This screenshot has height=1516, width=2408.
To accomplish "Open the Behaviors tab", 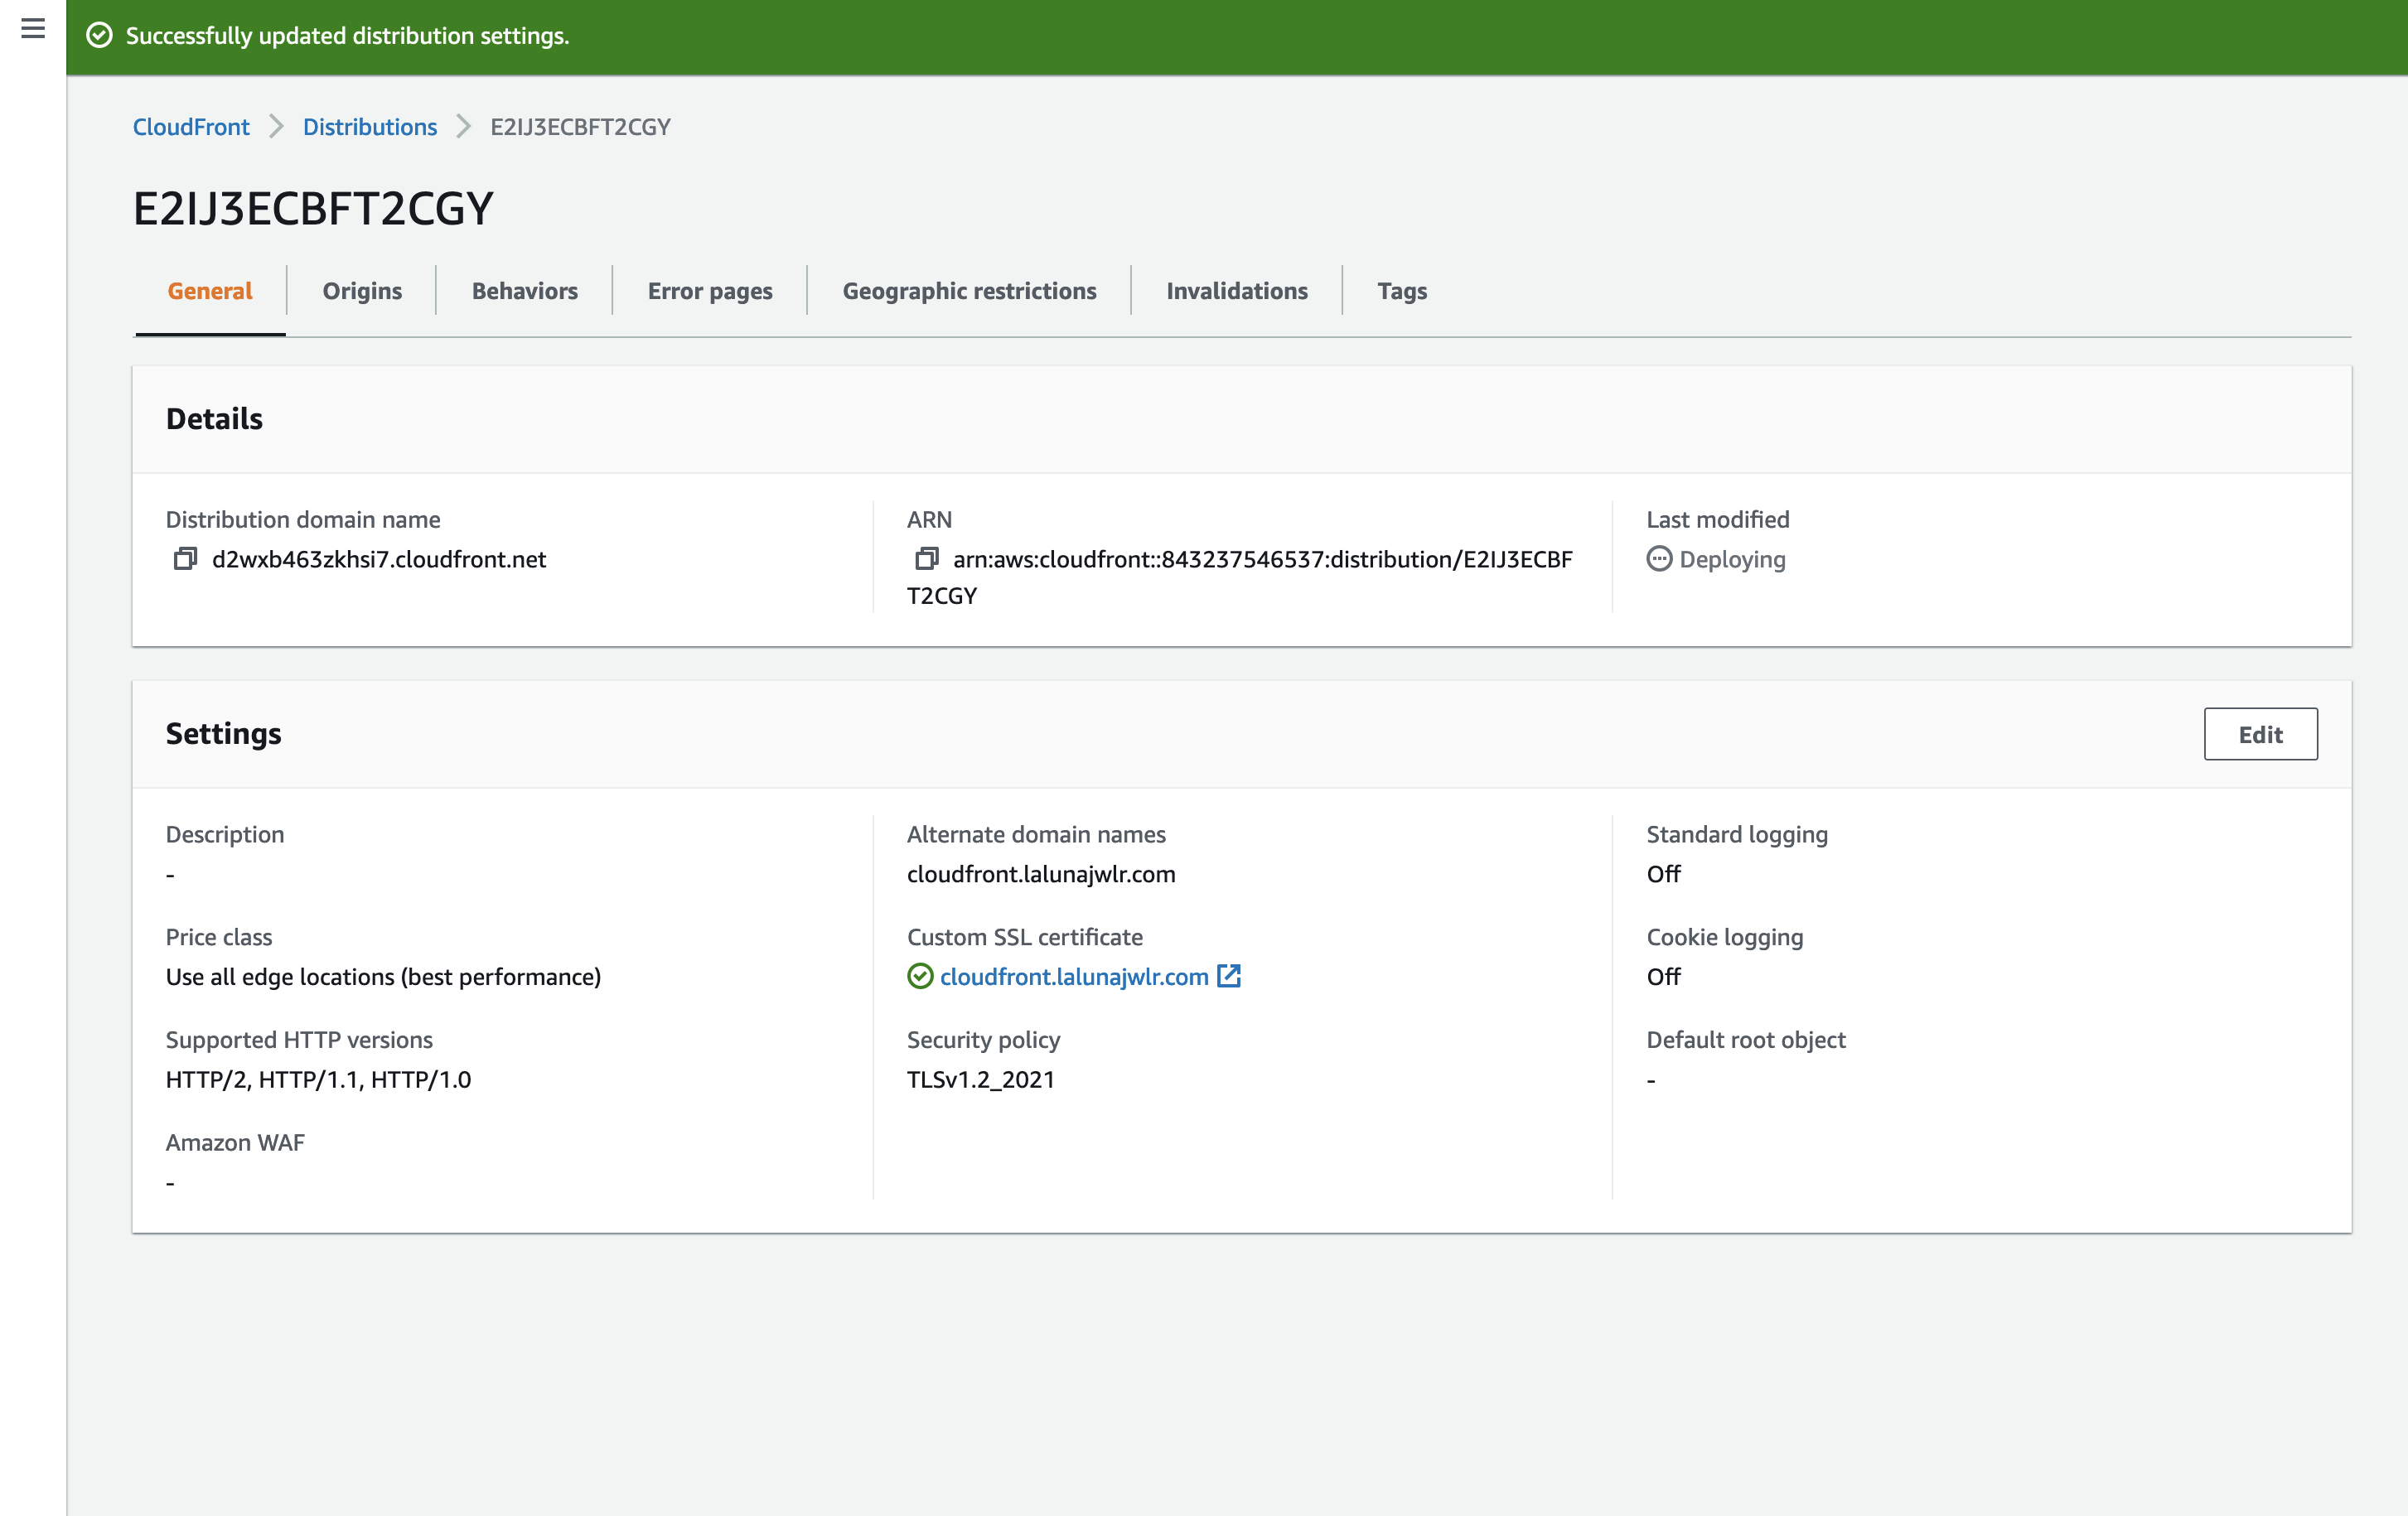I will tap(525, 291).
